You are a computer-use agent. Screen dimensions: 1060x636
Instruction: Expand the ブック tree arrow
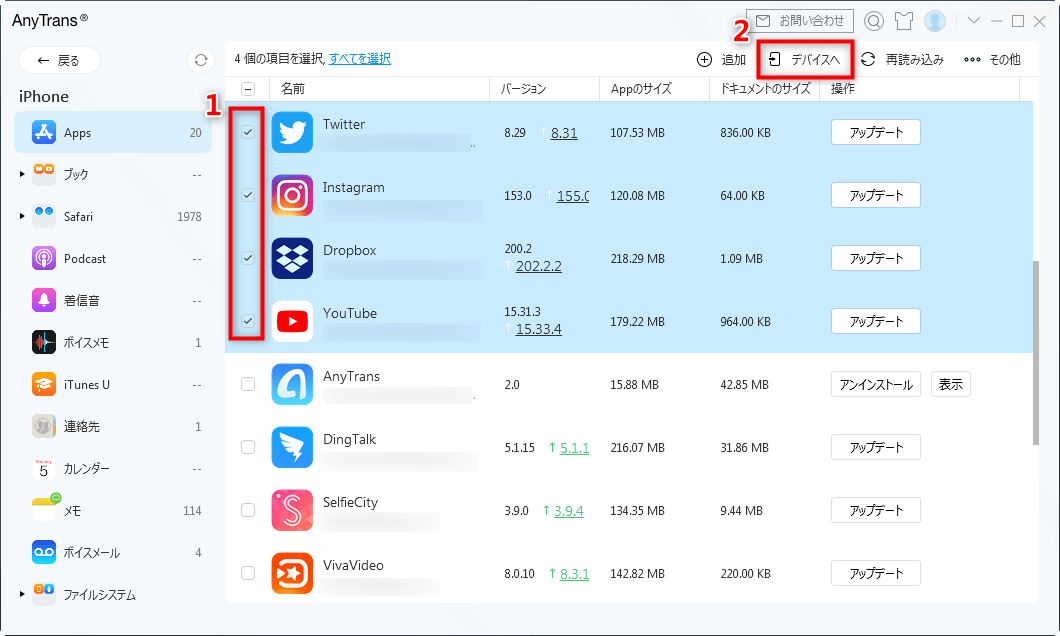click(x=22, y=174)
